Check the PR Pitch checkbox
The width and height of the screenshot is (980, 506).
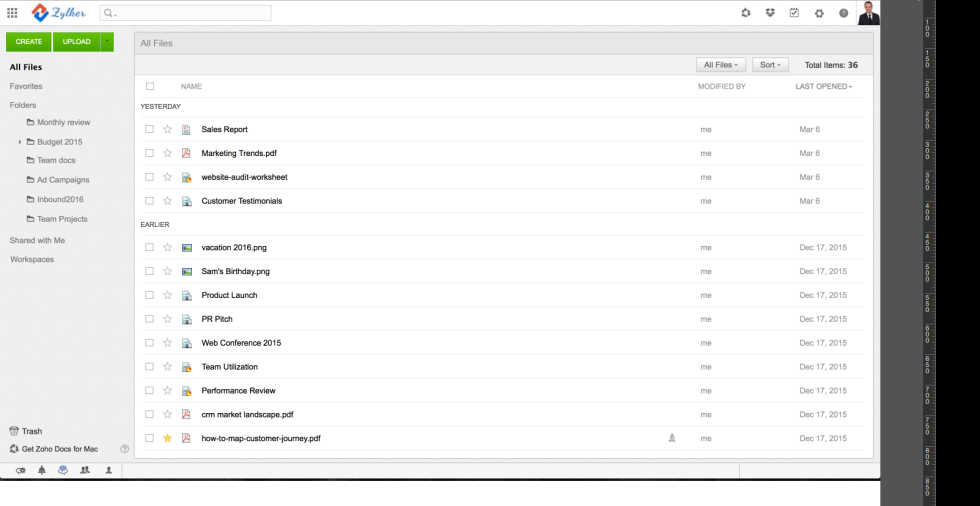(149, 319)
